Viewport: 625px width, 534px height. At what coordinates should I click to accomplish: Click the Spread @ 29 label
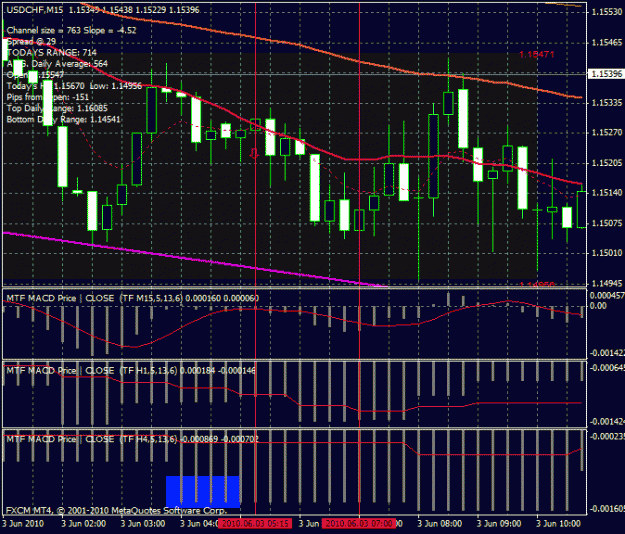[x=31, y=41]
